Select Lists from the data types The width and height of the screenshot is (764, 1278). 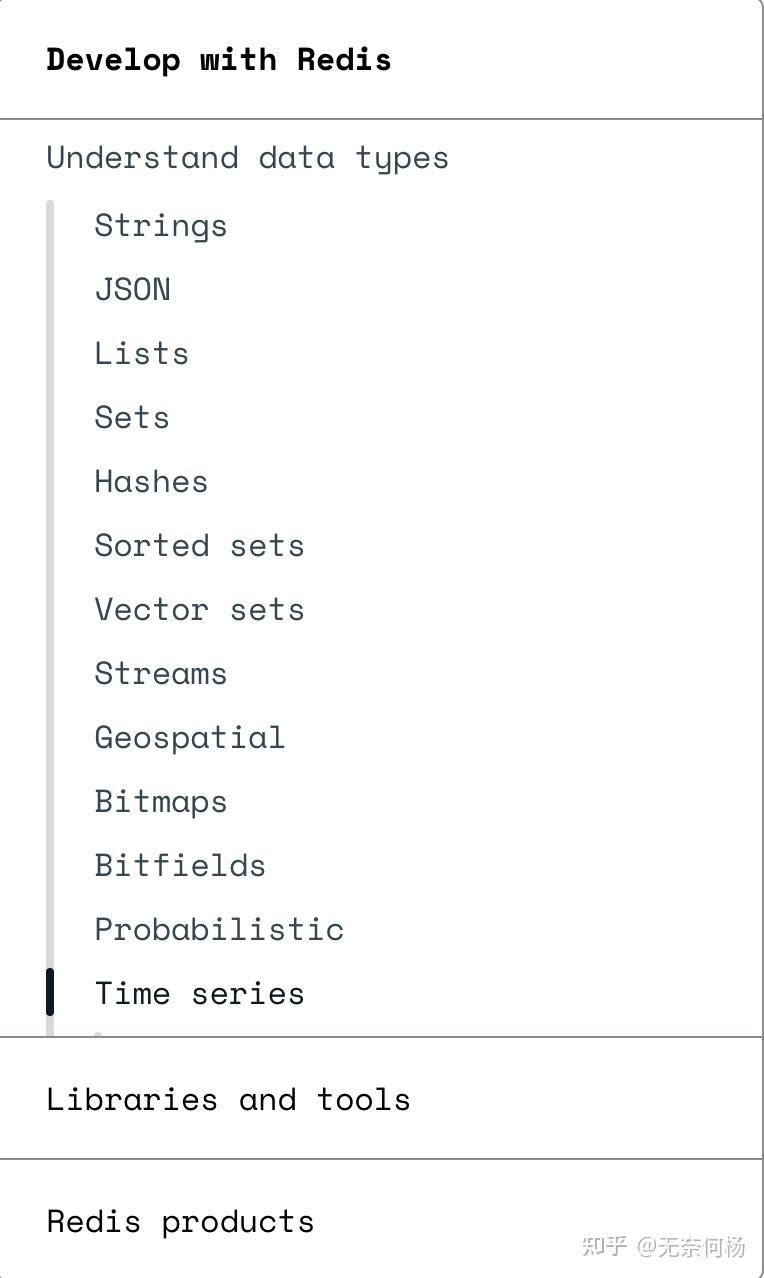141,353
